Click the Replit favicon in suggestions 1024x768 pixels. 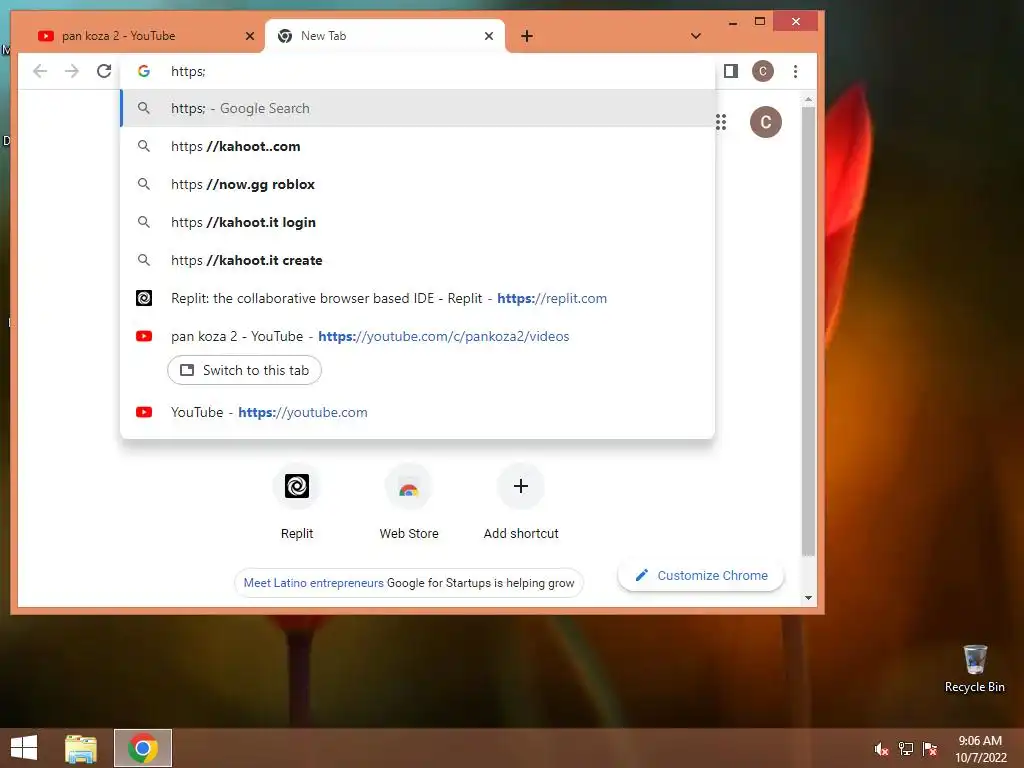pyautogui.click(x=144, y=298)
